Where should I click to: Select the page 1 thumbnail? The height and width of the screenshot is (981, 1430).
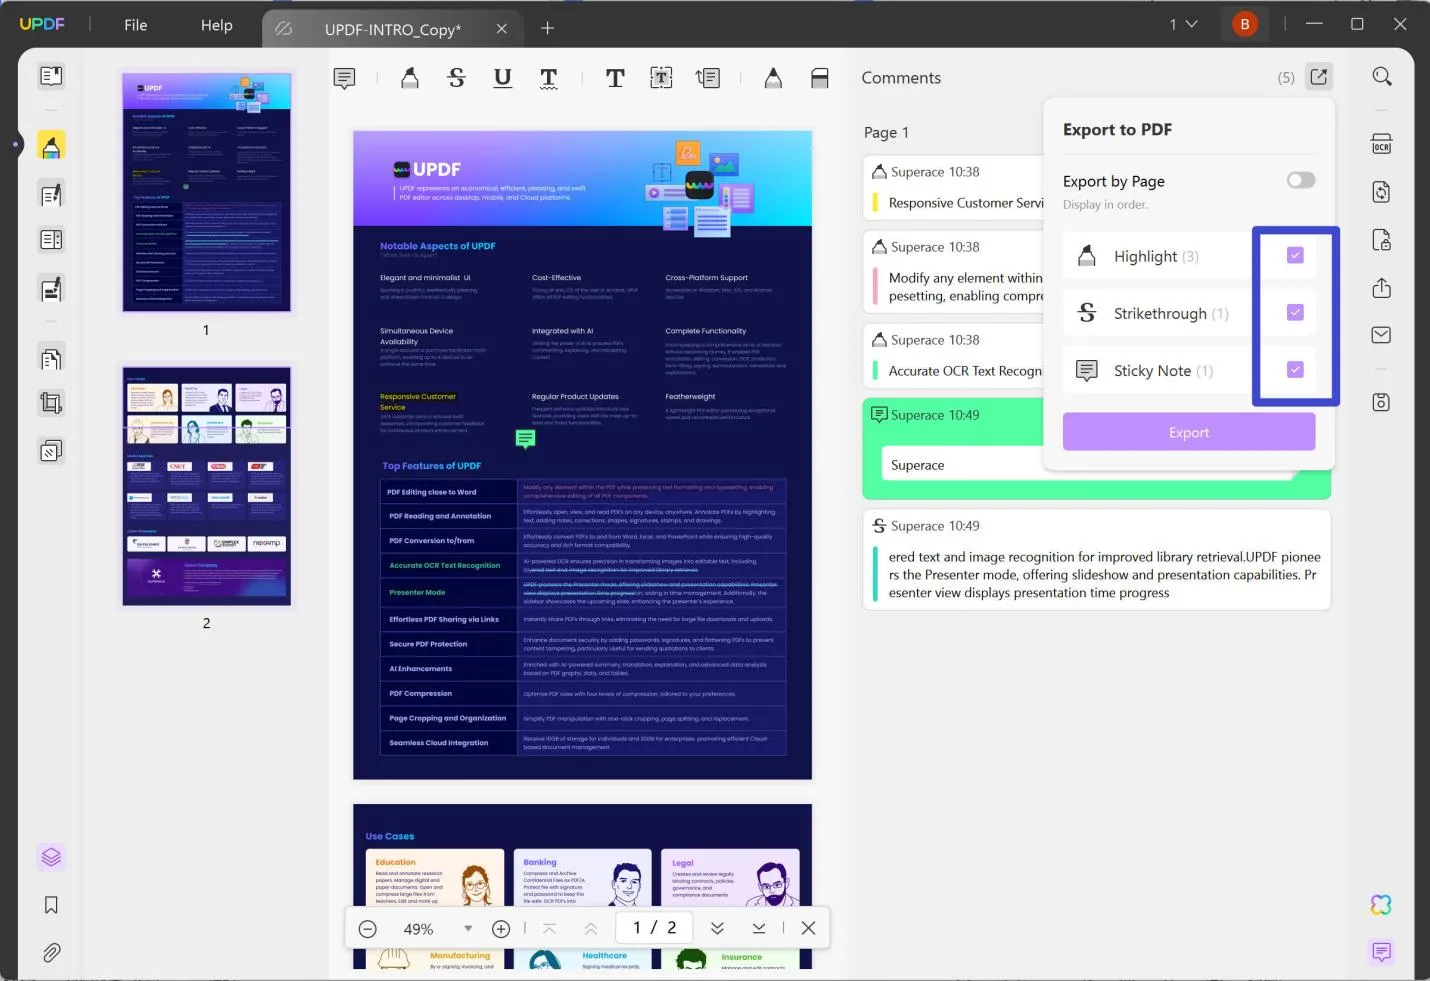pyautogui.click(x=206, y=192)
